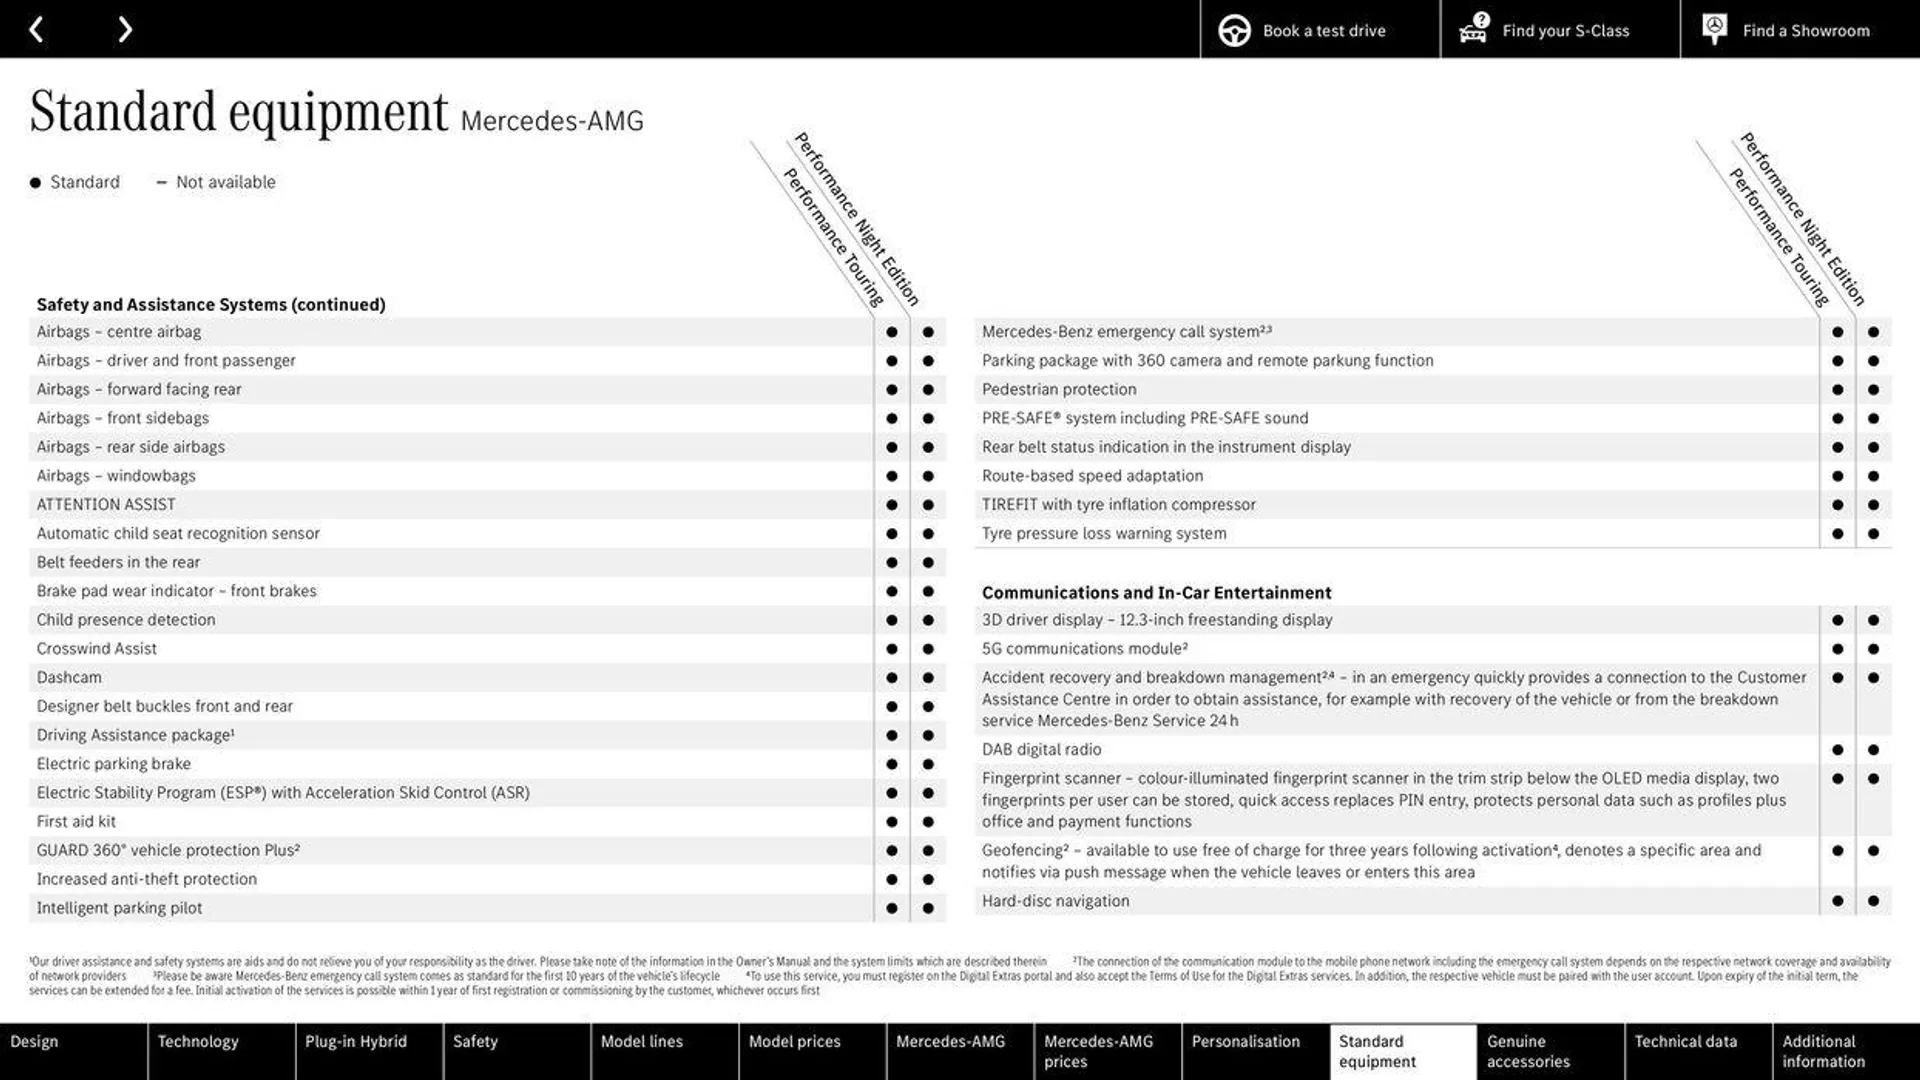Image resolution: width=1920 pixels, height=1080 pixels.
Task: Click the Find a Showroom pin icon
Action: click(1714, 29)
